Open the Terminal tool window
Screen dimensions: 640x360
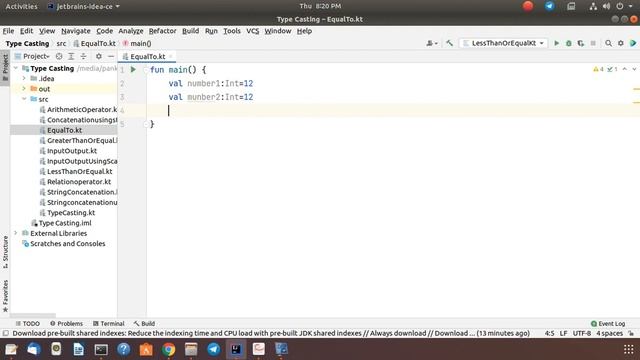click(x=109, y=323)
